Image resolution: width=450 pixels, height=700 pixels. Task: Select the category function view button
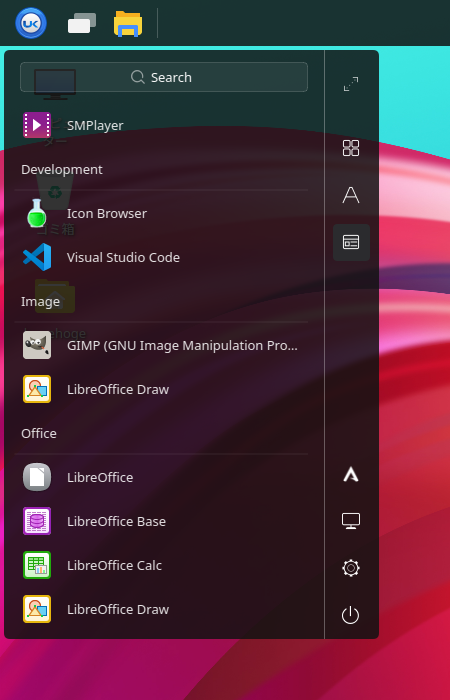coord(351,242)
